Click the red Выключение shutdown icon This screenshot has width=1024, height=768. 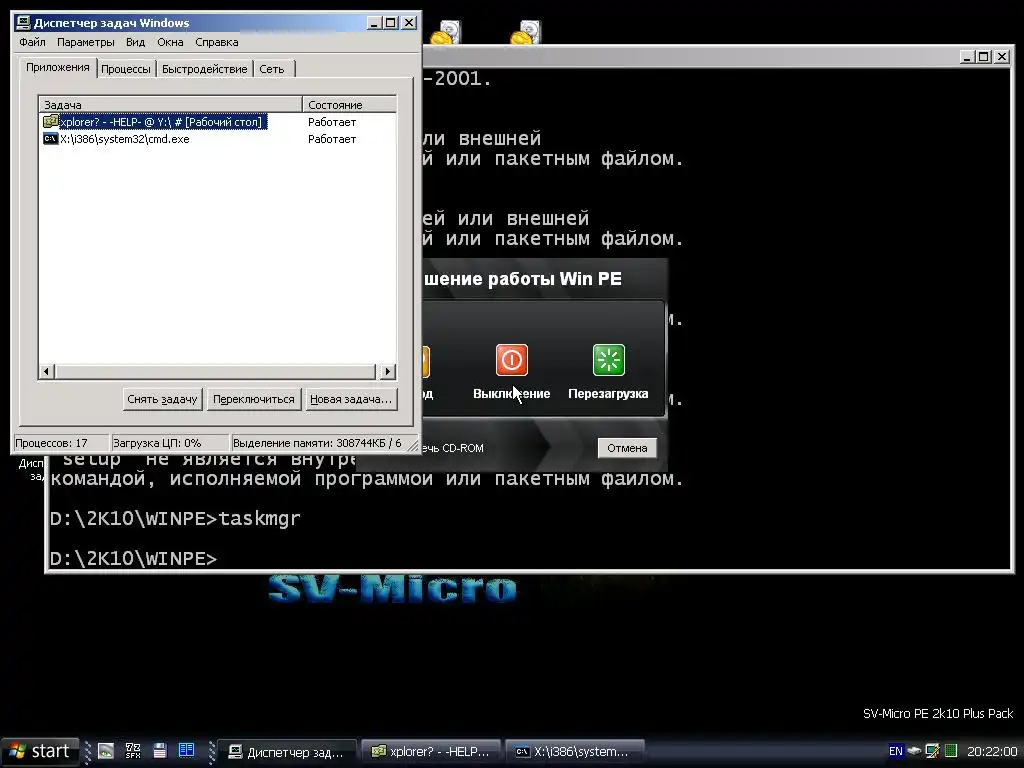coord(511,360)
